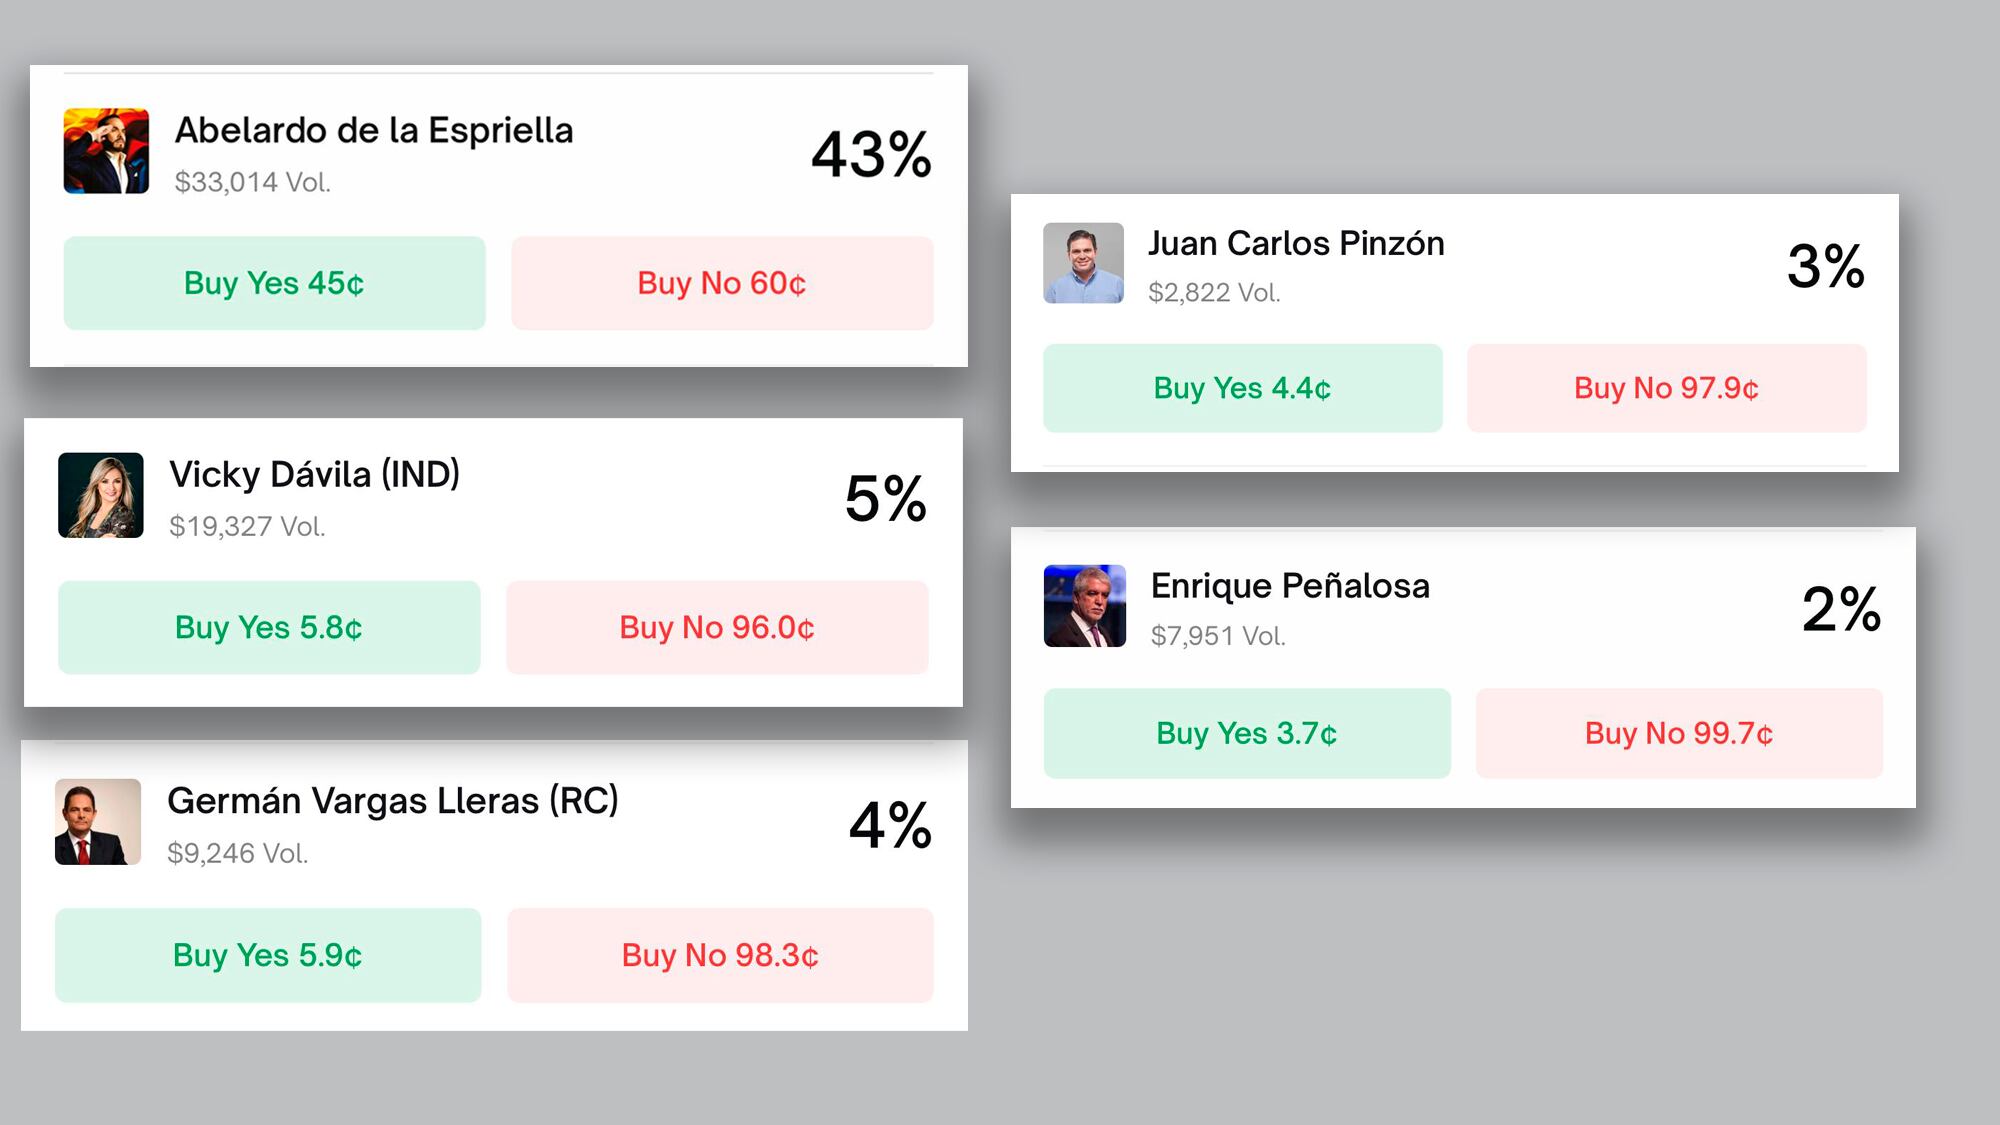Click the Enrique Peñalosa name

1290,586
